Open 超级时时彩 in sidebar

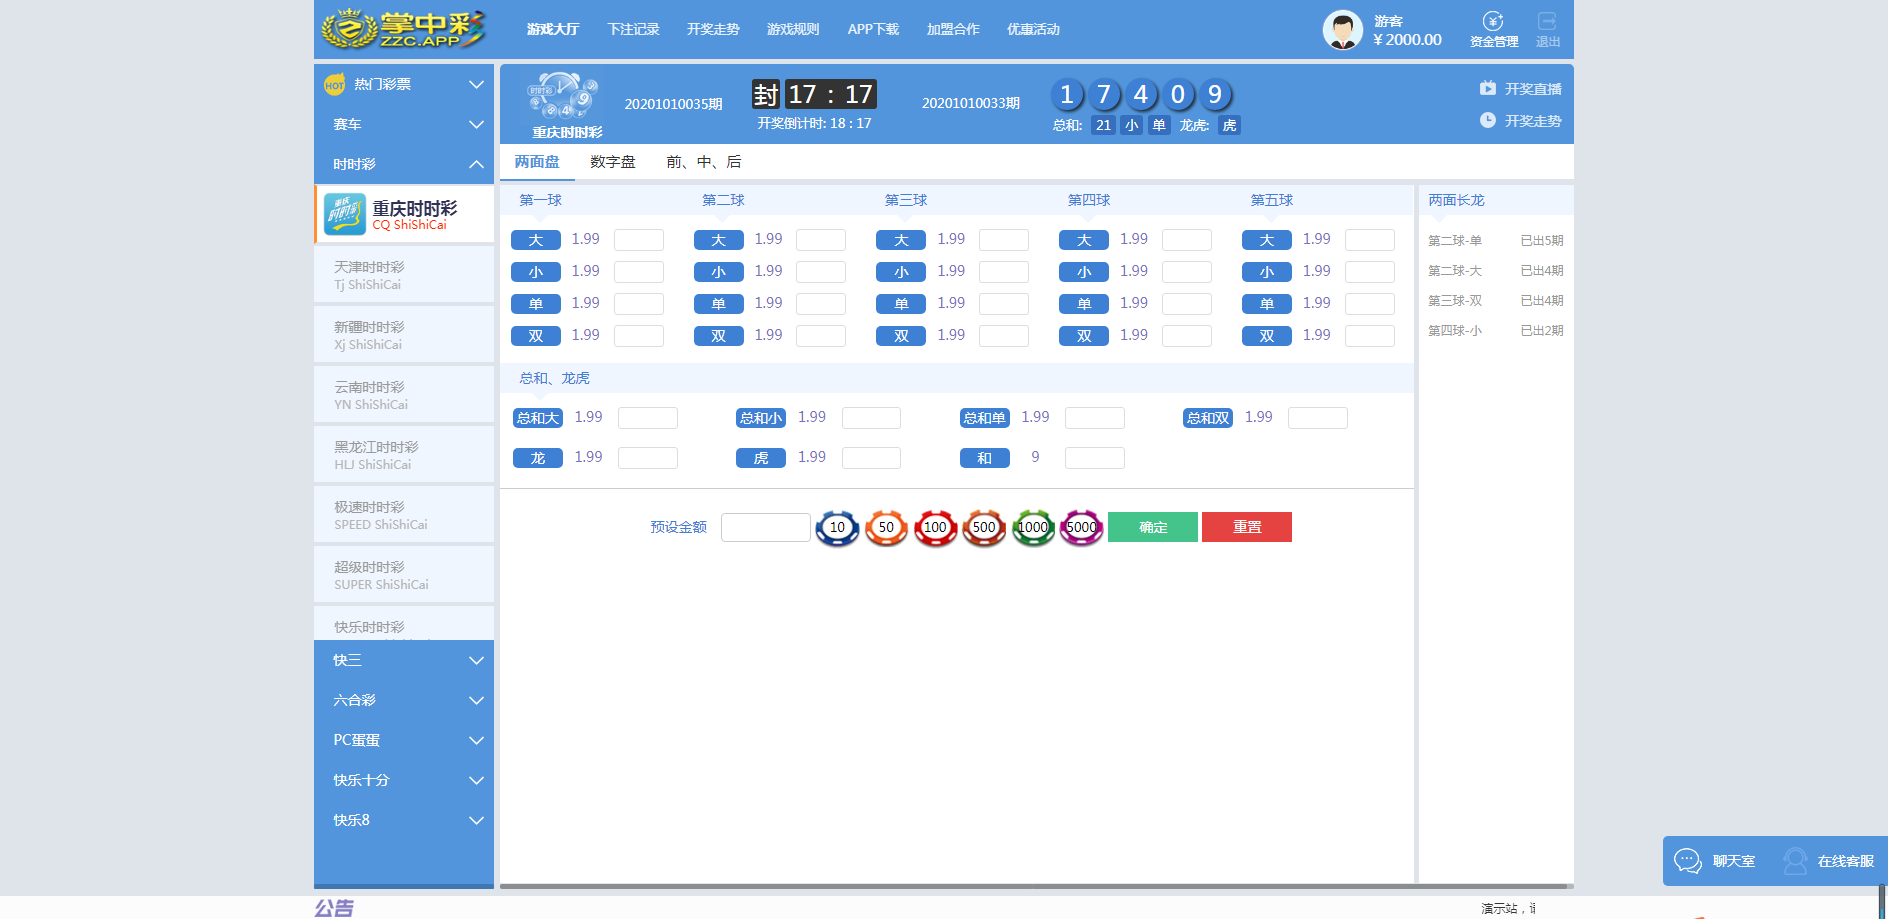[x=404, y=575]
